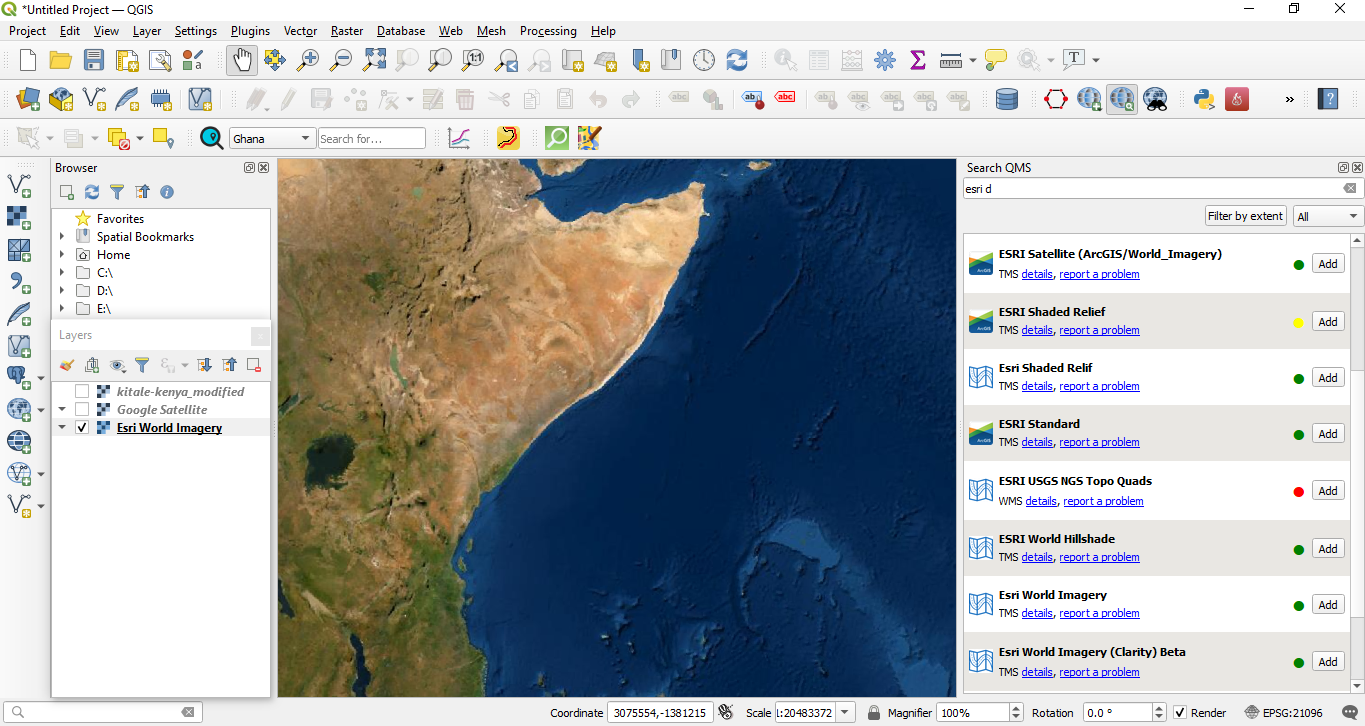Open the toolbar overflow chevron
This screenshot has height=726, width=1365.
pos(1289,99)
